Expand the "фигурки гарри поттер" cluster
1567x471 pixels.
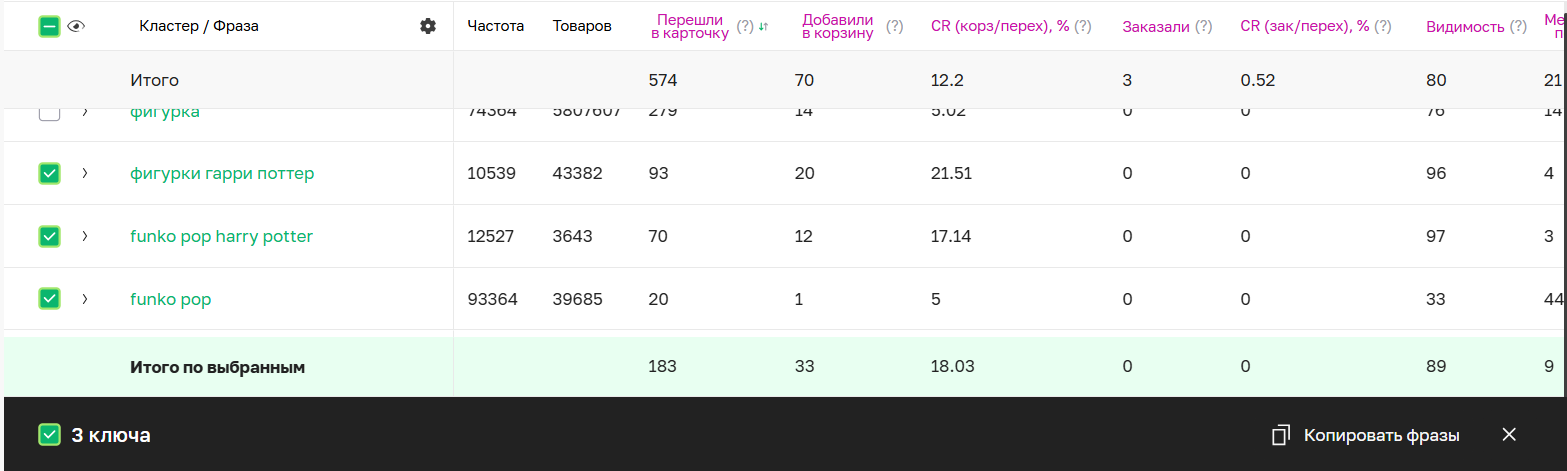(85, 174)
